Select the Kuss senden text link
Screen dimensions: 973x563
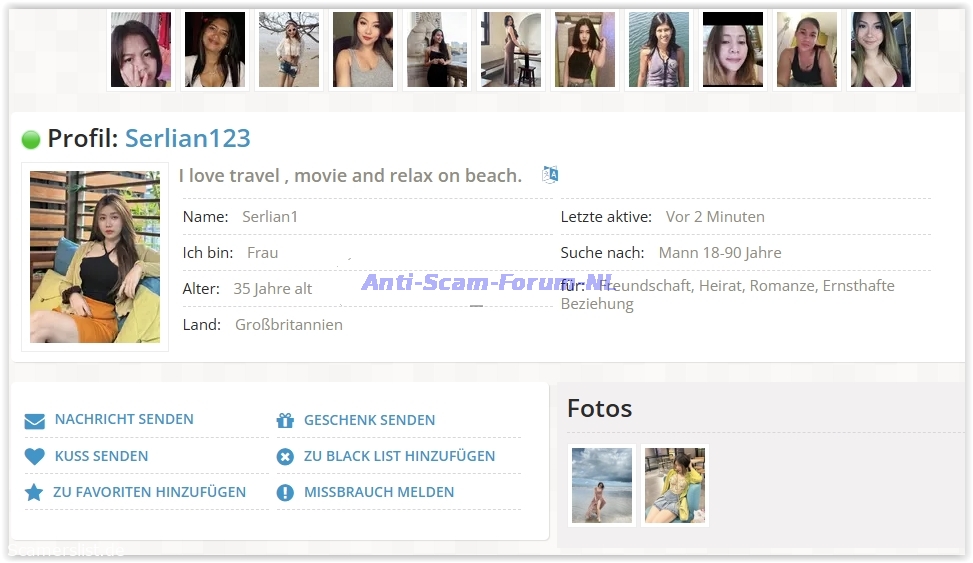[x=101, y=456]
